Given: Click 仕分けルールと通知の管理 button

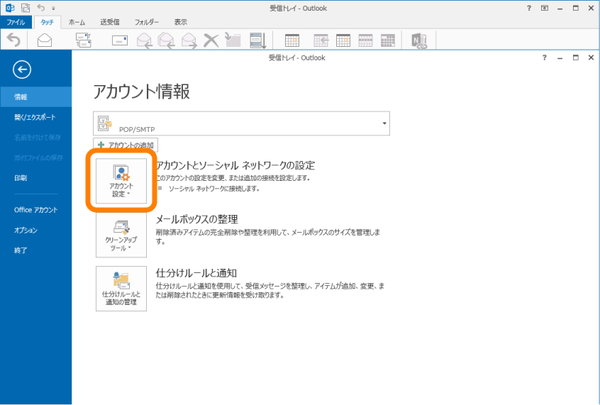Looking at the screenshot, I should pyautogui.click(x=121, y=289).
